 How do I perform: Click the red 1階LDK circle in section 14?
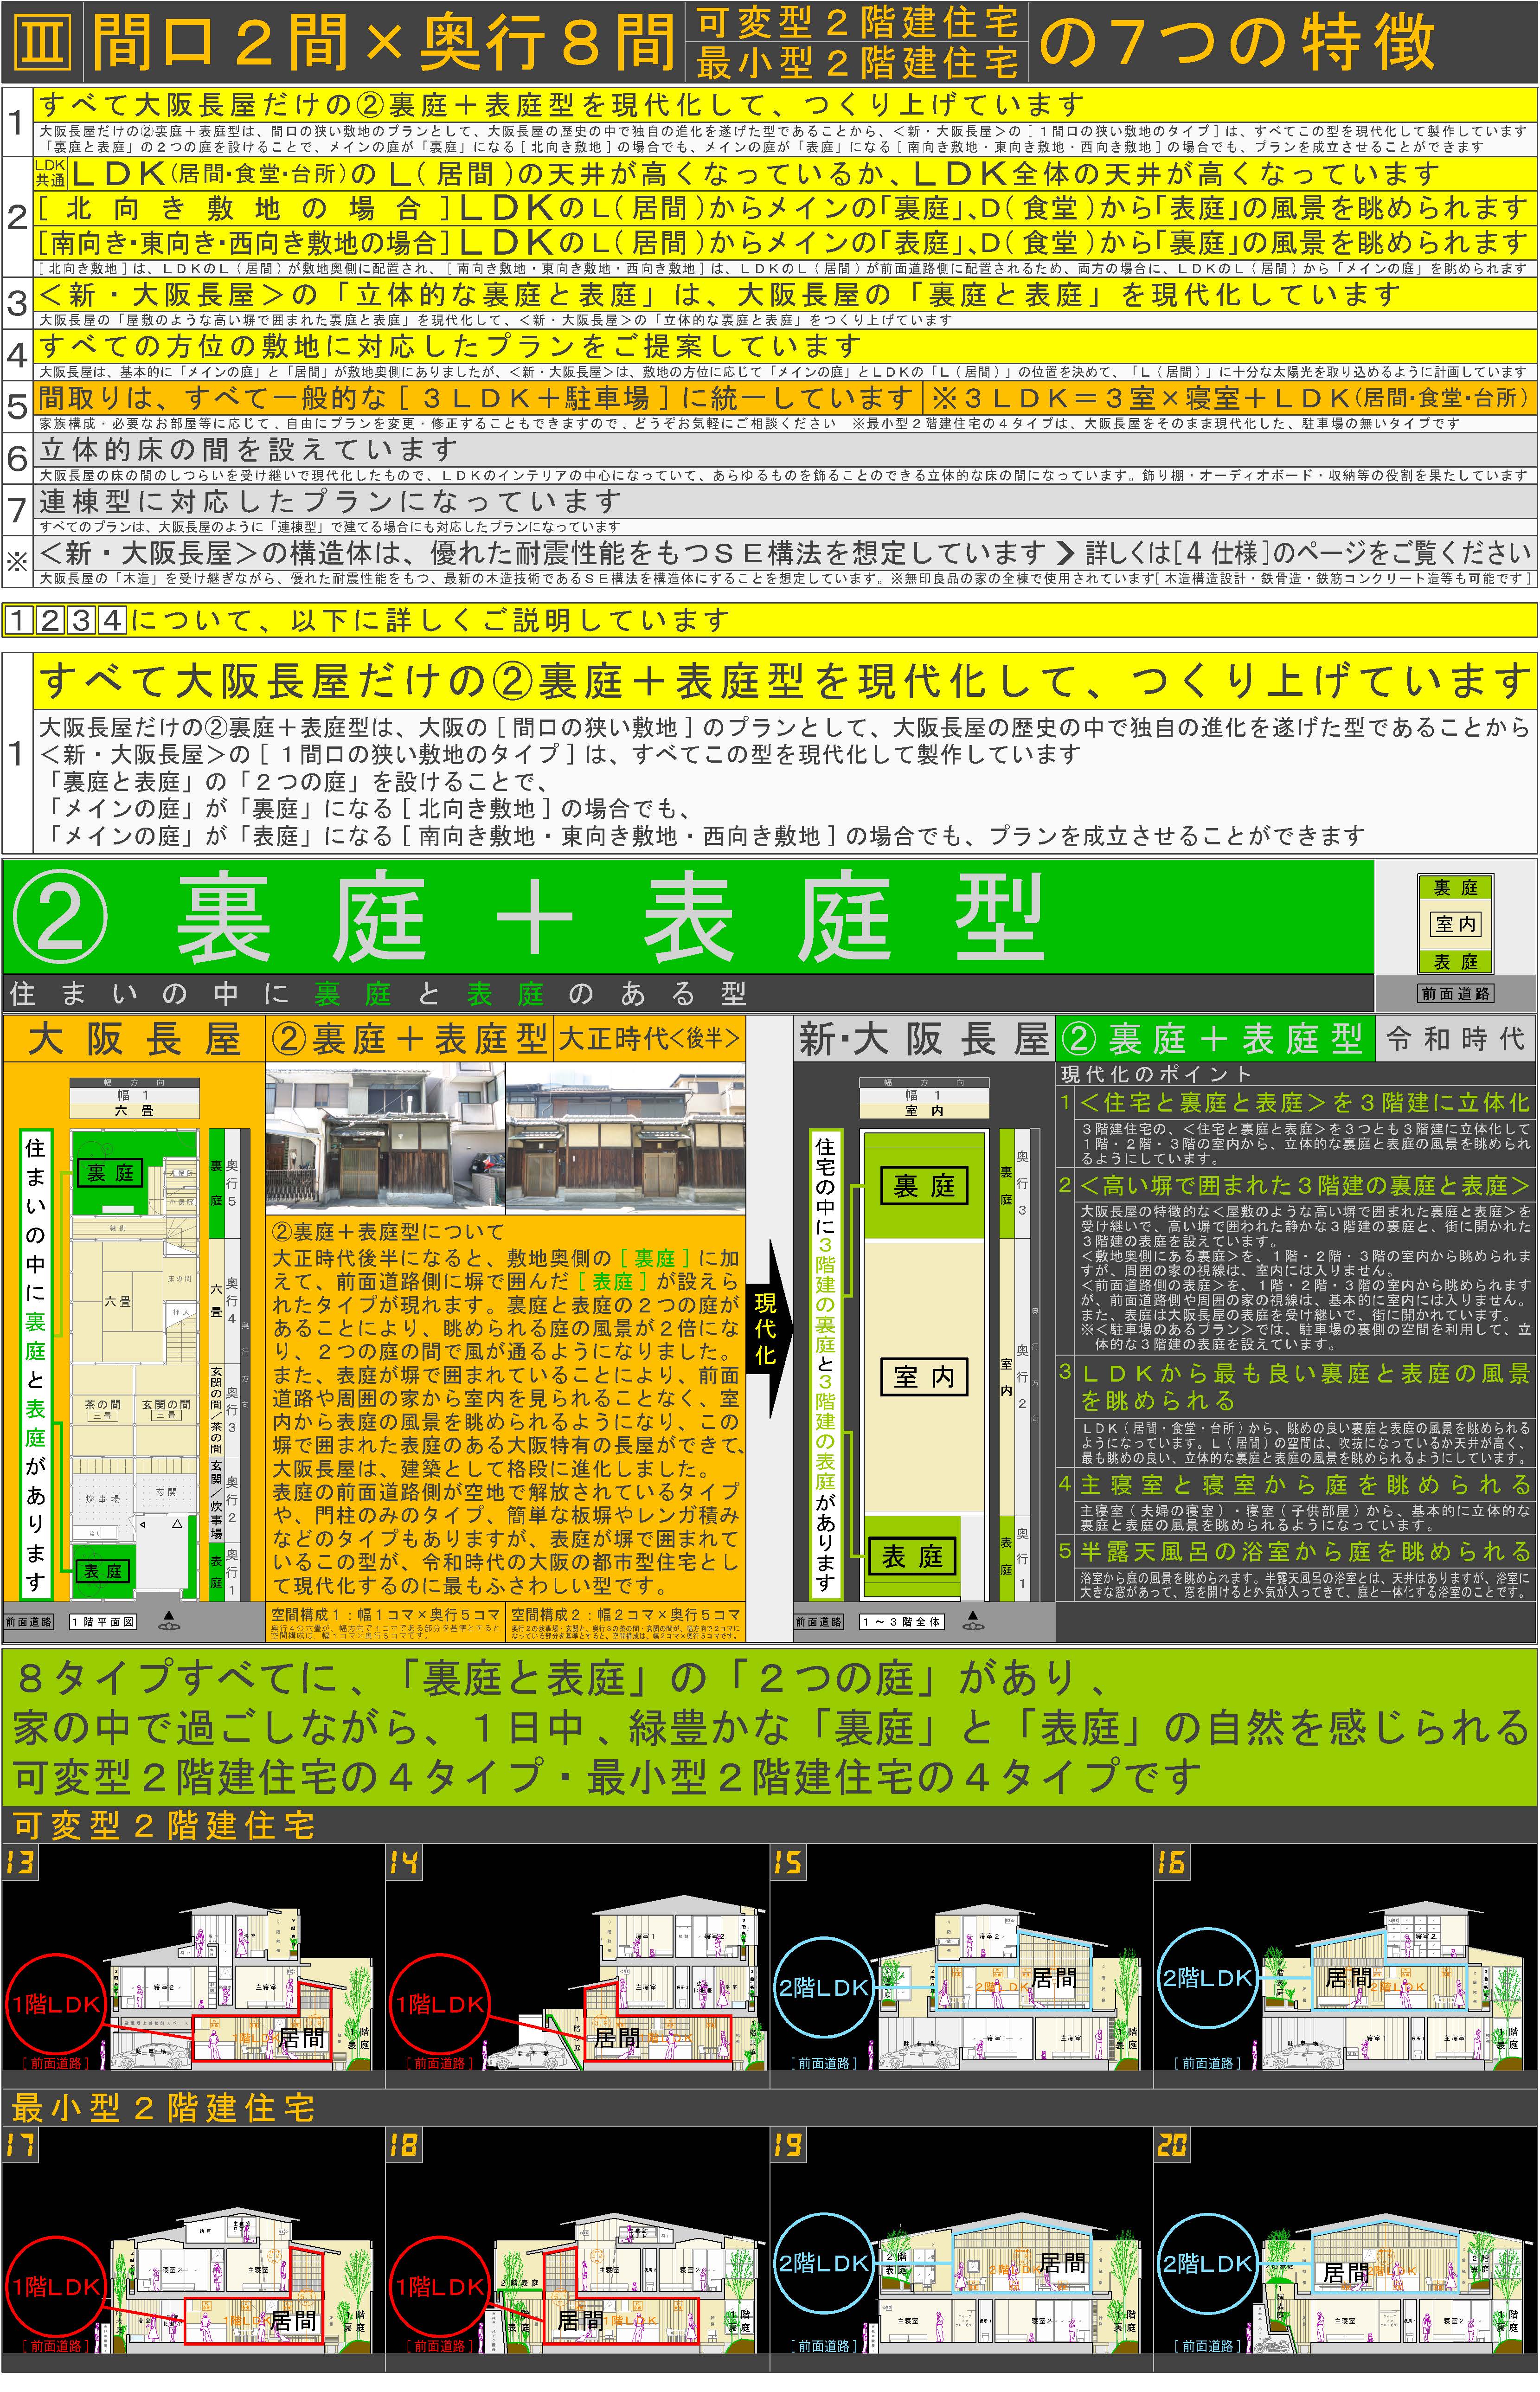(x=440, y=2004)
